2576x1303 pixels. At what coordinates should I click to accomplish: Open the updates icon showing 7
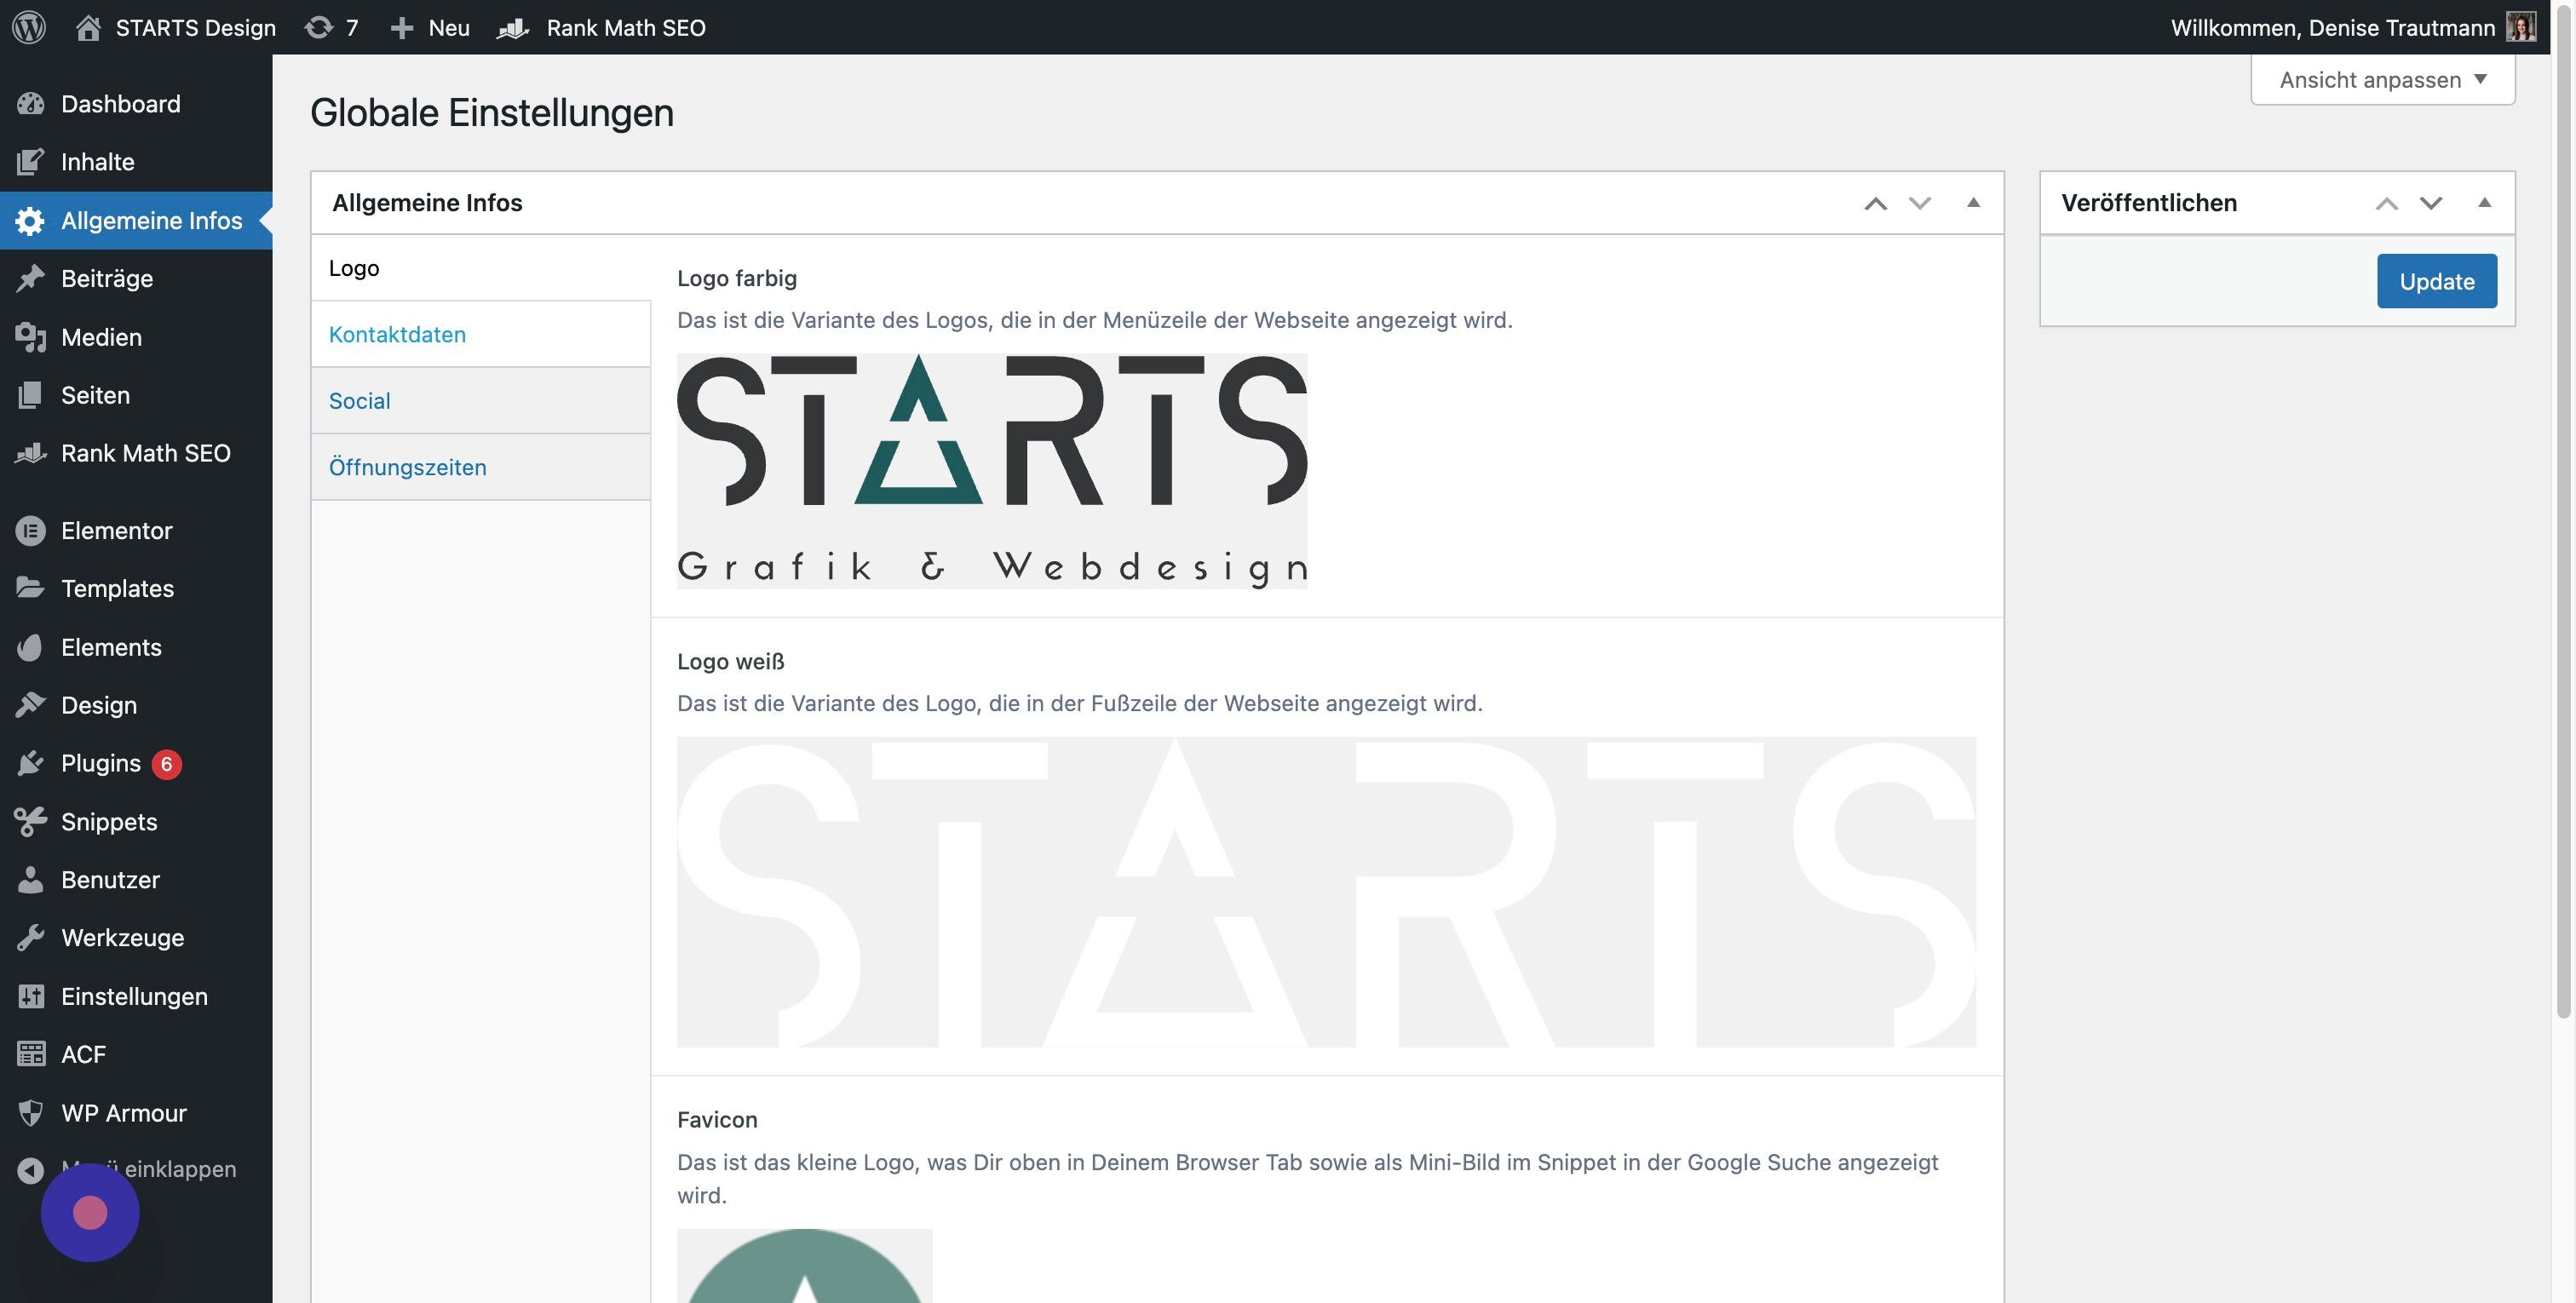click(x=319, y=27)
